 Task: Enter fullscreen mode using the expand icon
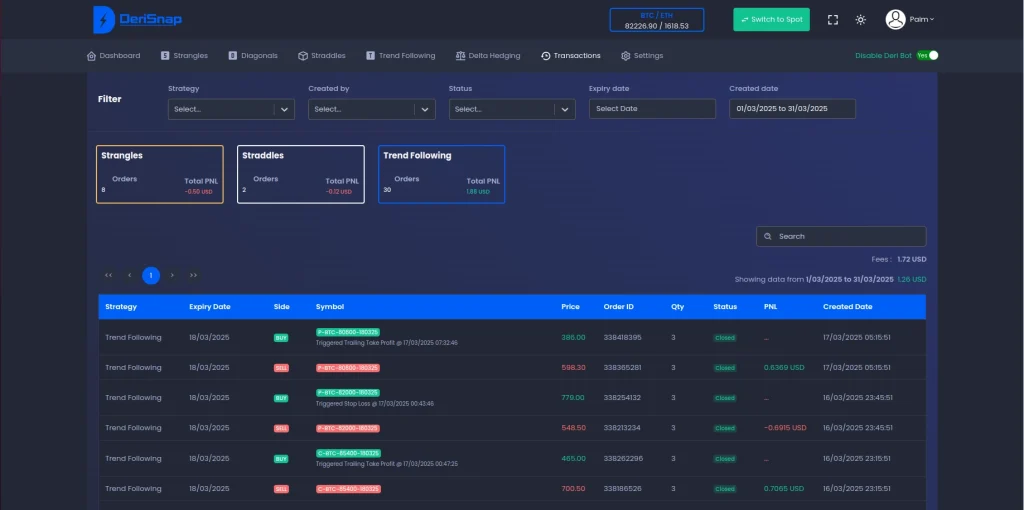click(x=833, y=20)
